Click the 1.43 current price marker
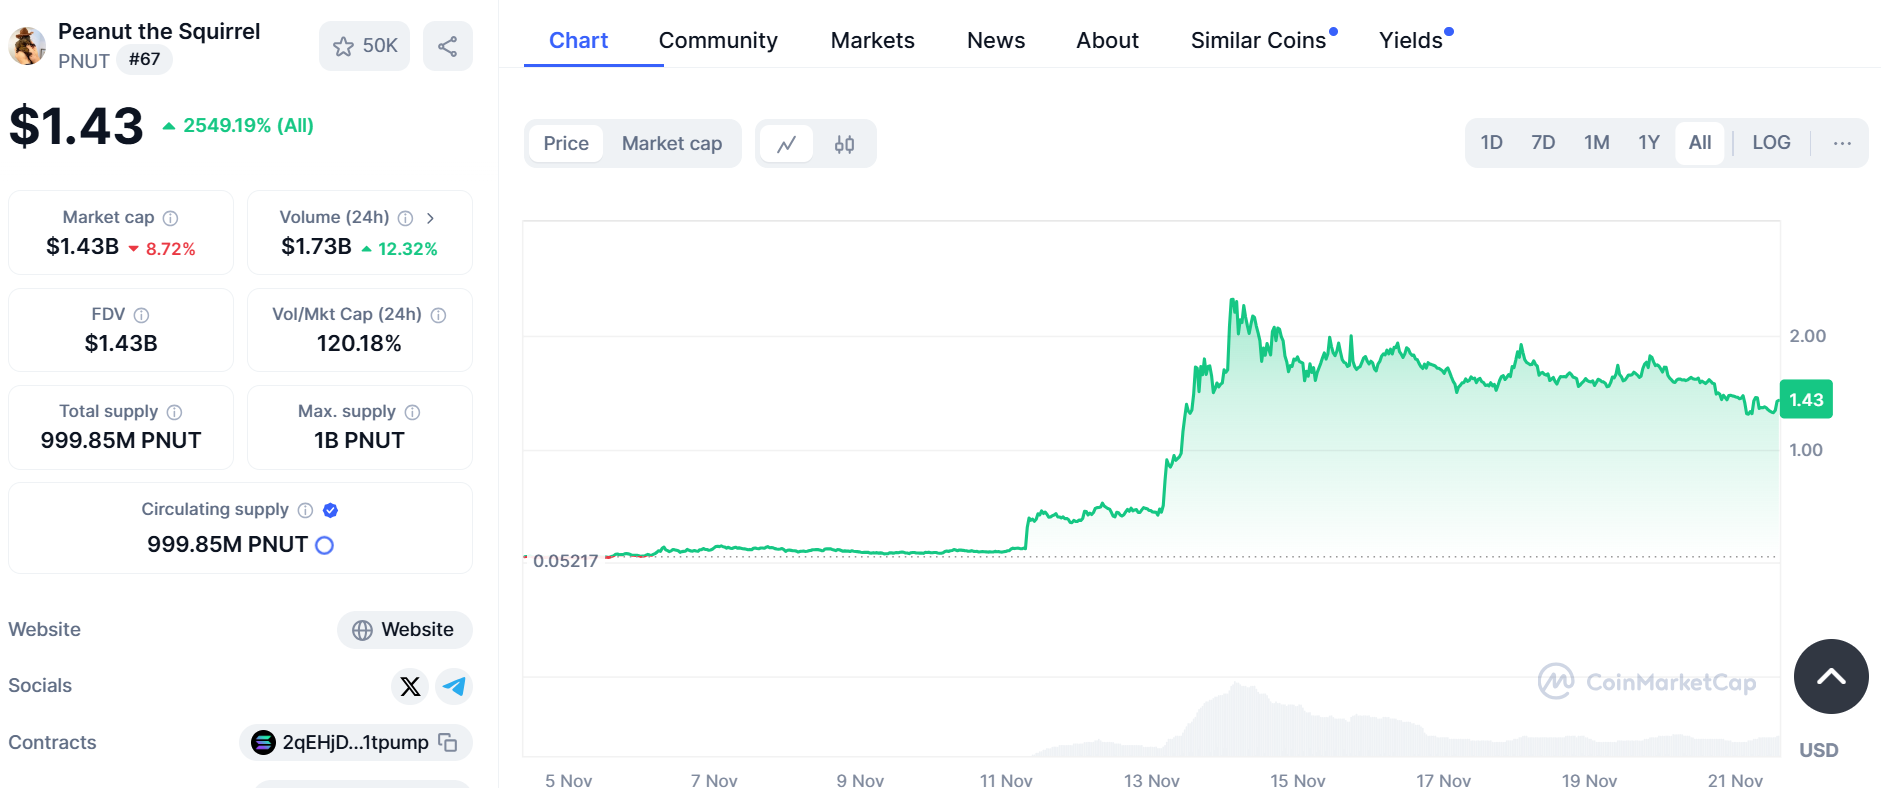 coord(1806,400)
